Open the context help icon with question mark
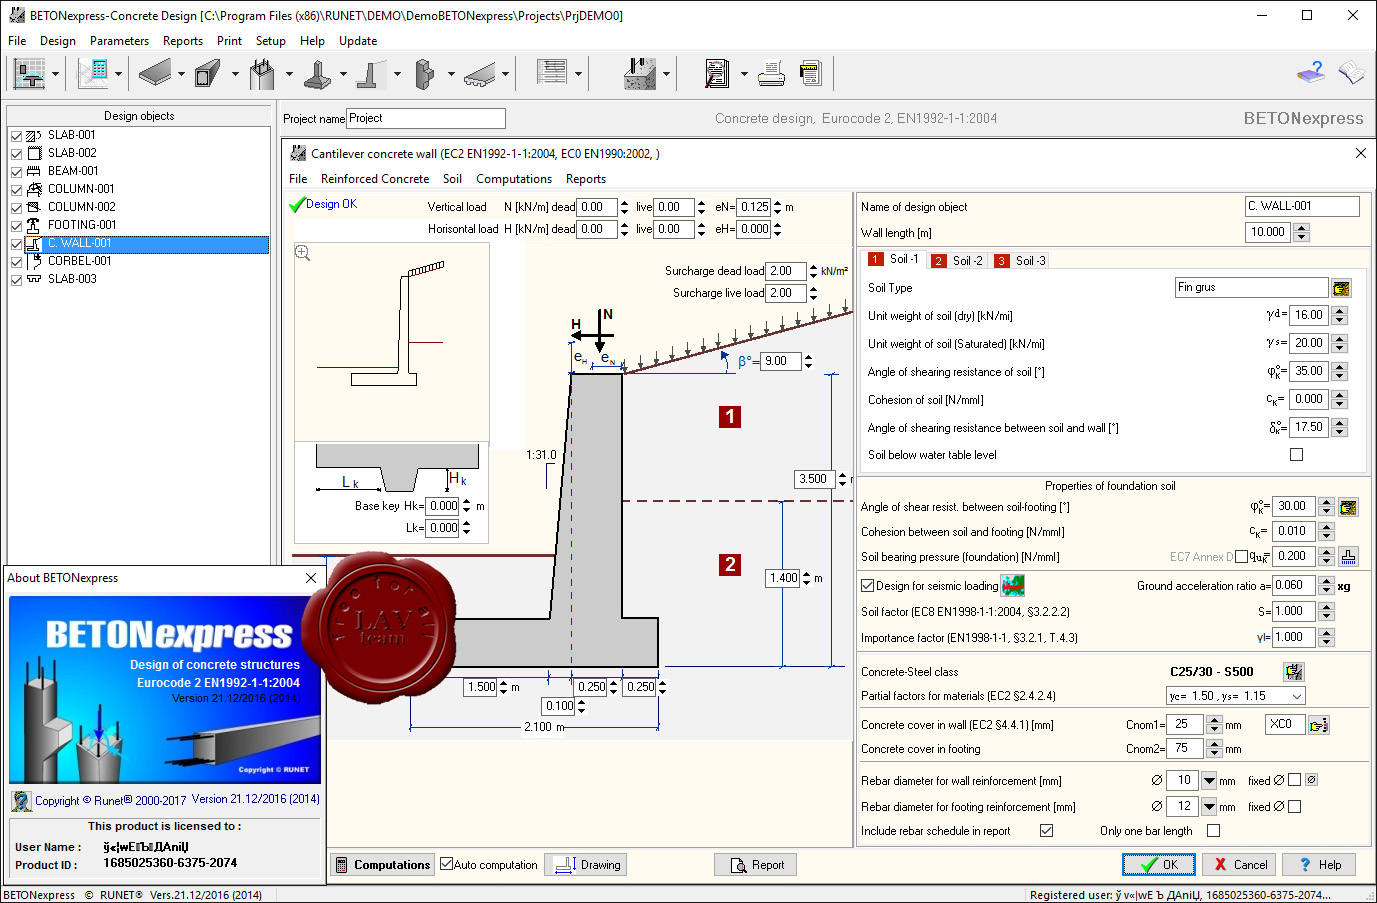The height and width of the screenshot is (903, 1377). click(x=1311, y=72)
